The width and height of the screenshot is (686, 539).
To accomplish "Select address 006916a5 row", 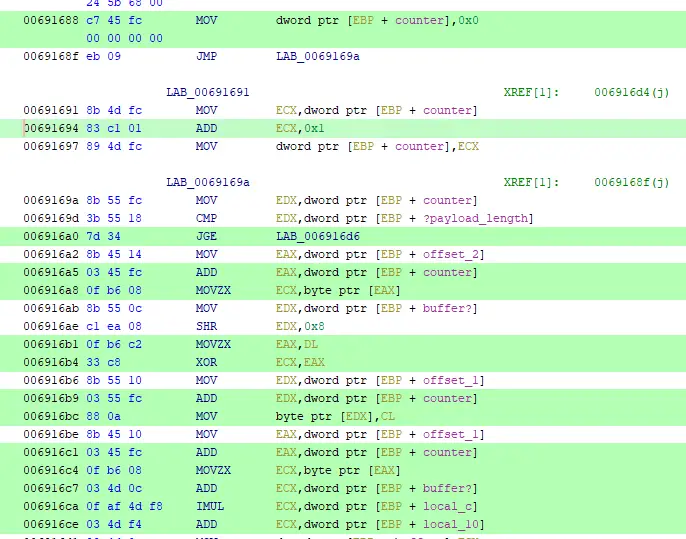I will point(51,272).
